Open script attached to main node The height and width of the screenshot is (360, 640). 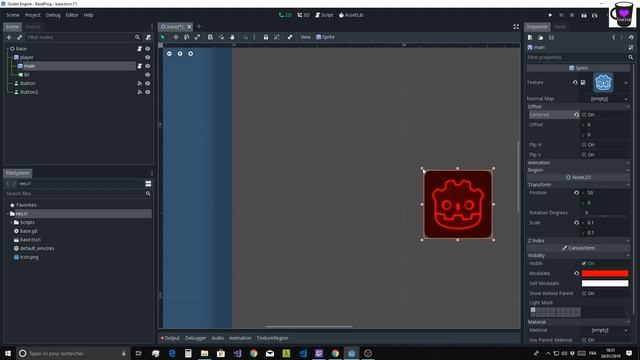(x=140, y=66)
